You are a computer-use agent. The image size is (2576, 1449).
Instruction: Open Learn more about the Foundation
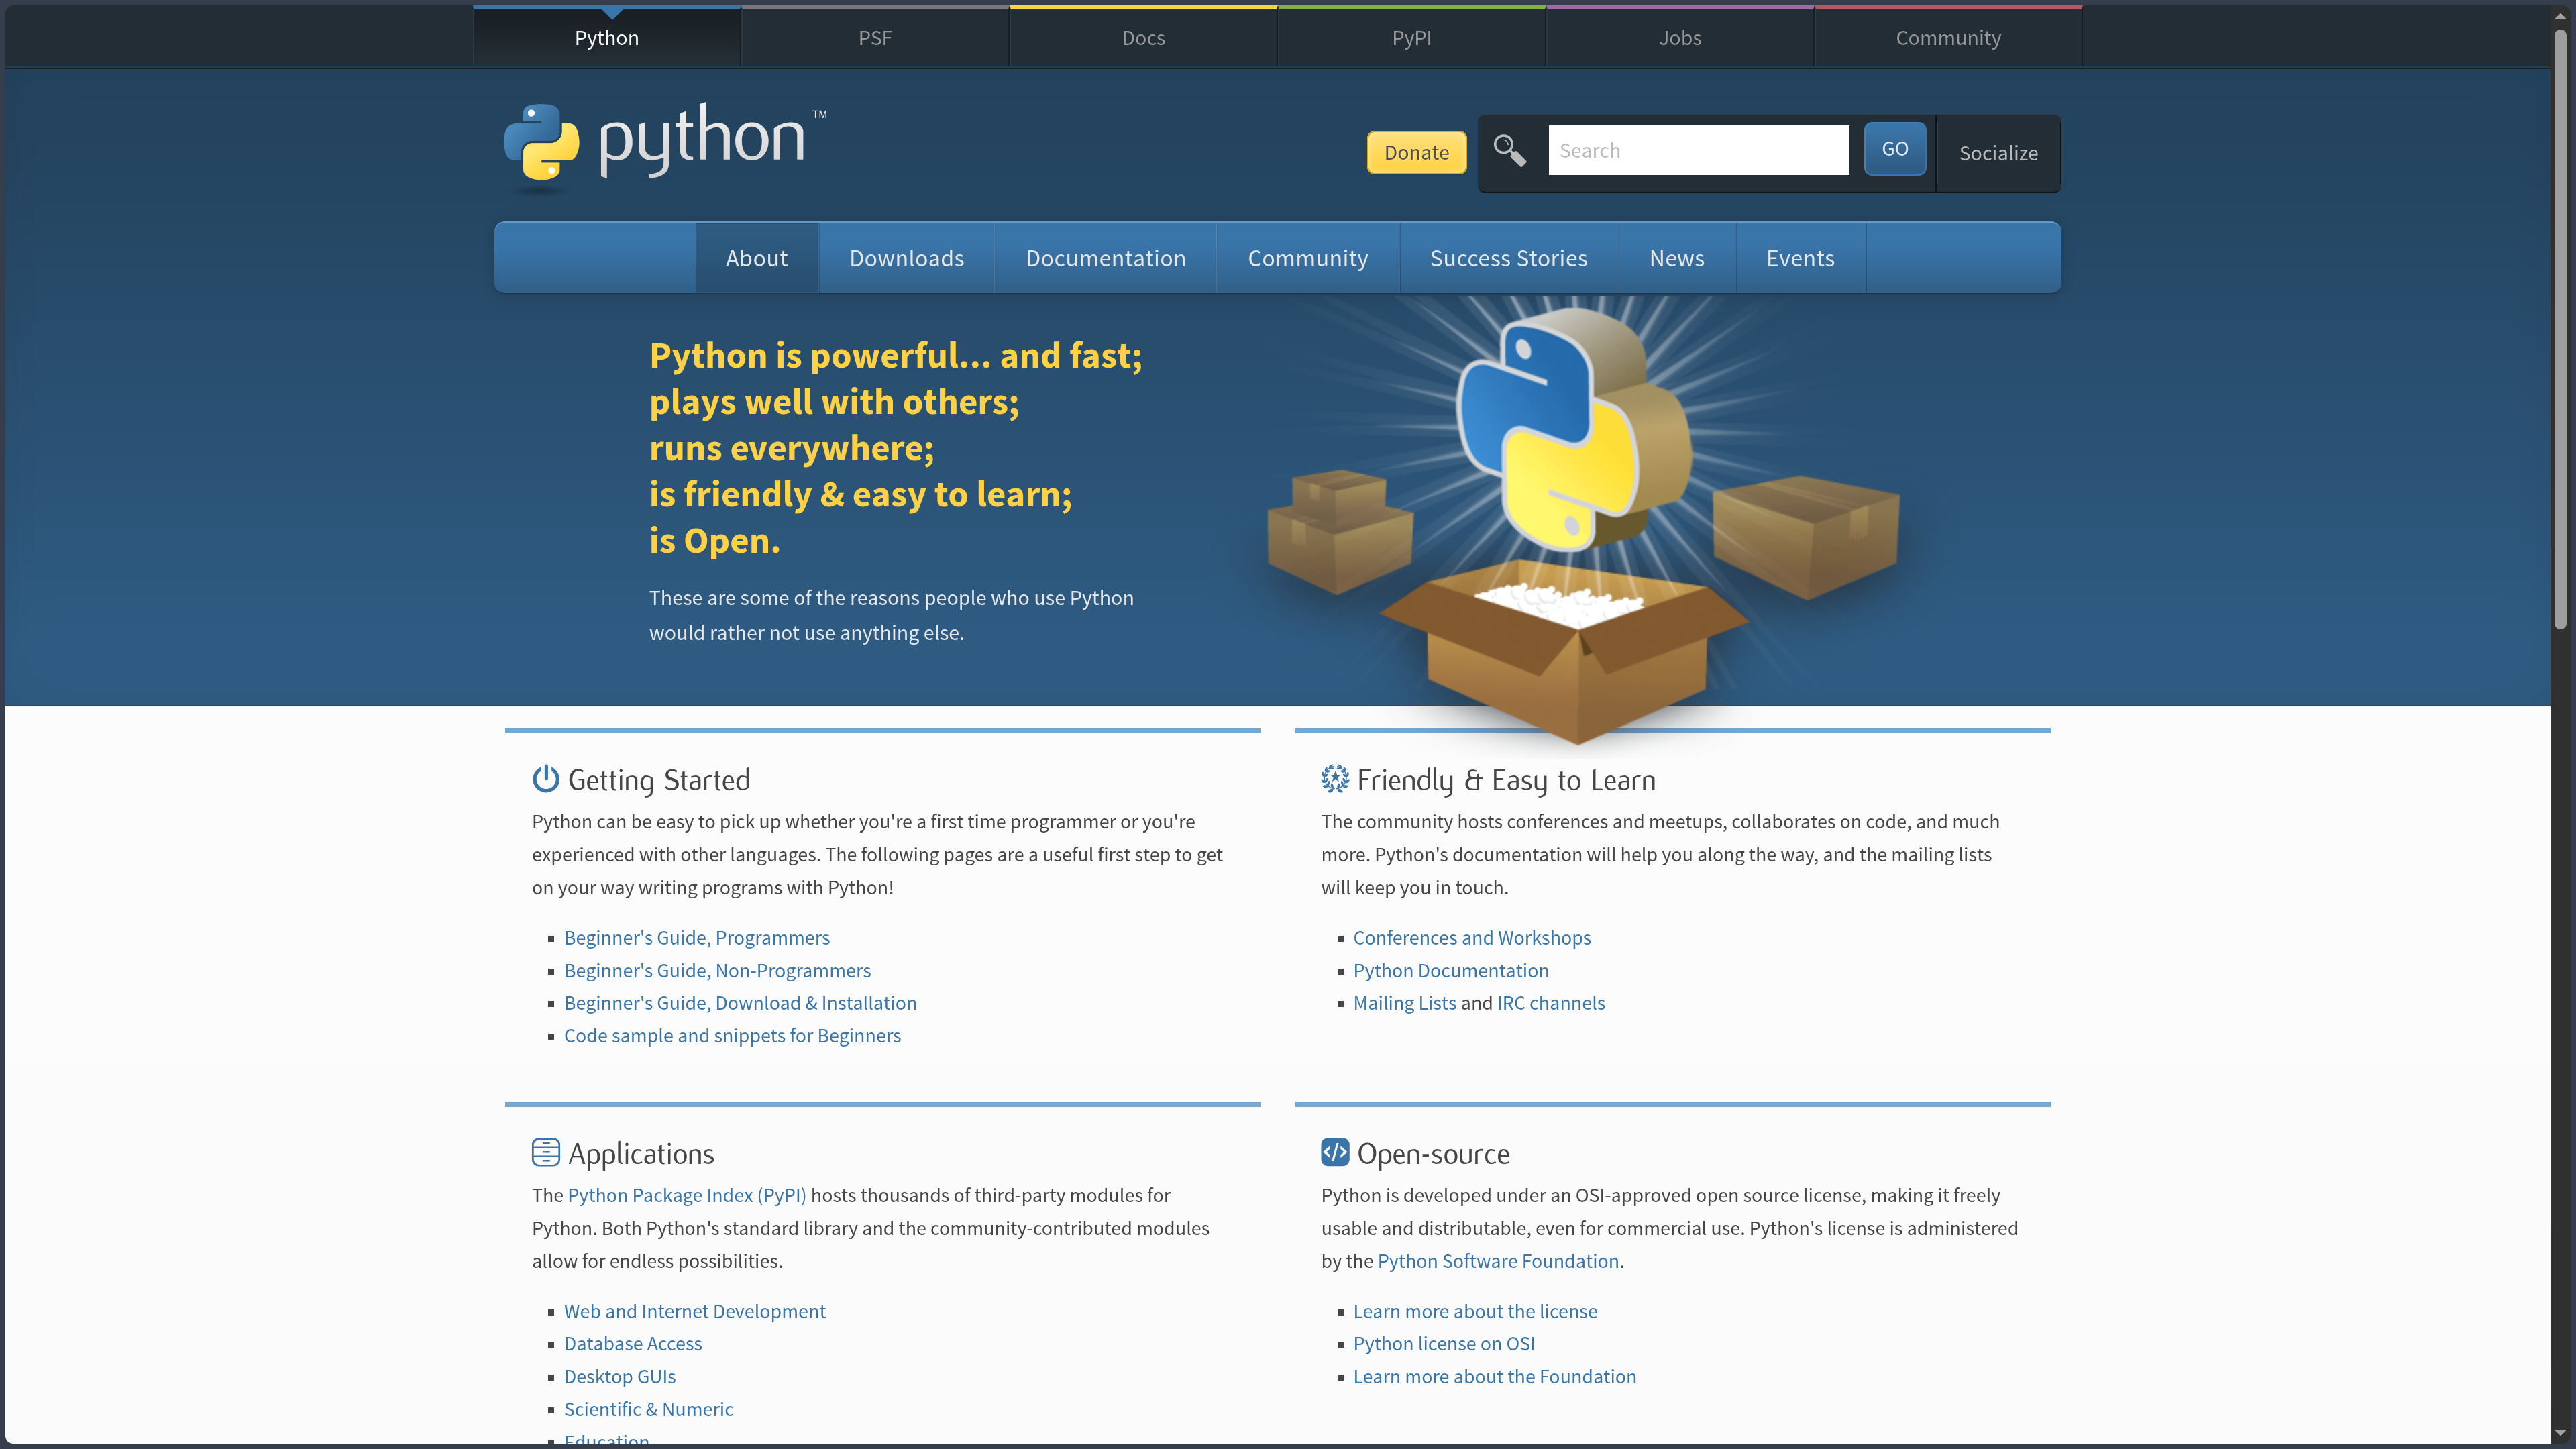click(x=1494, y=1376)
